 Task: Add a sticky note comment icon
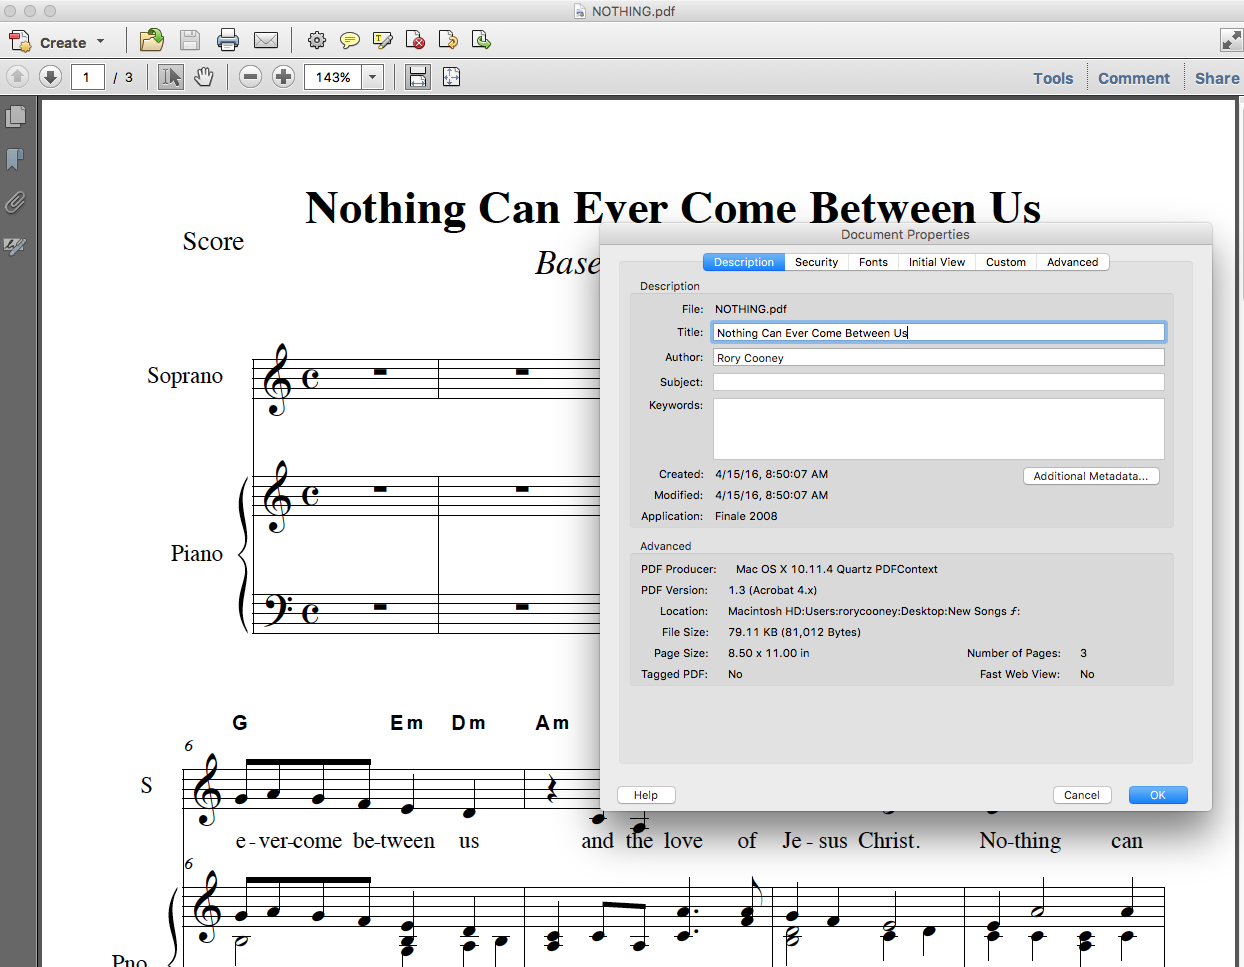pyautogui.click(x=350, y=40)
